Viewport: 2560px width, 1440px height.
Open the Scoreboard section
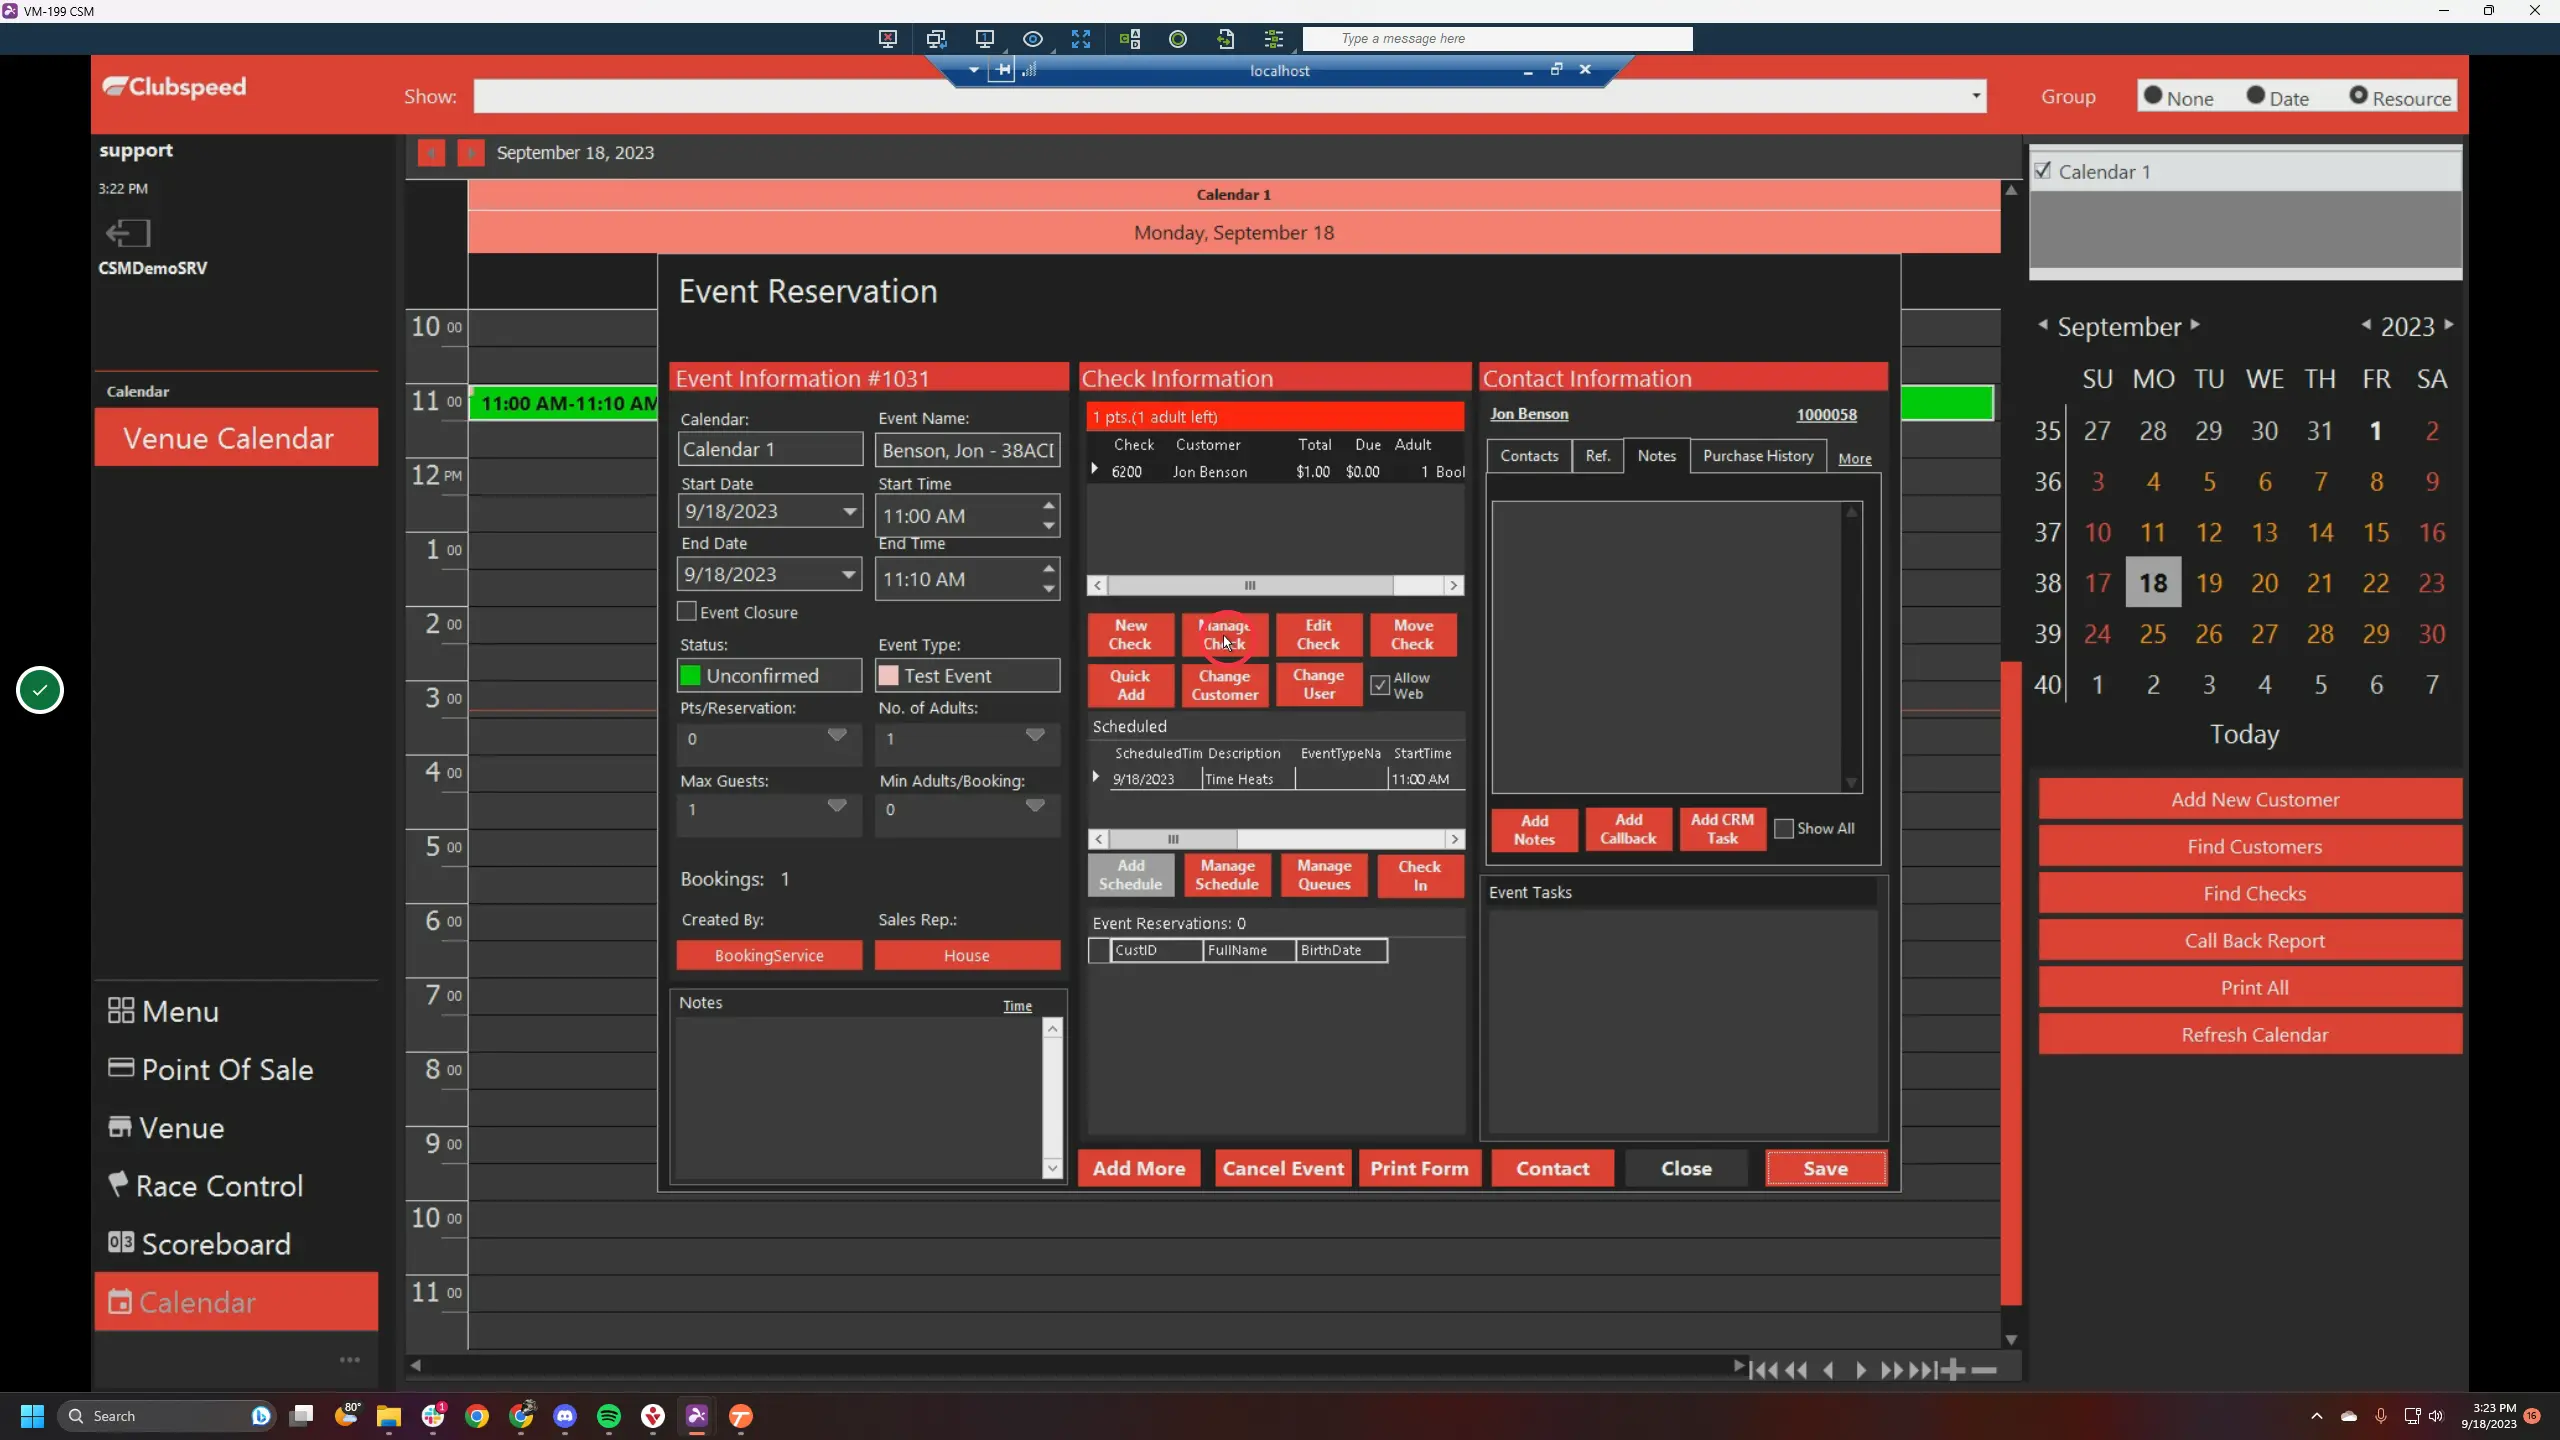click(x=200, y=1244)
